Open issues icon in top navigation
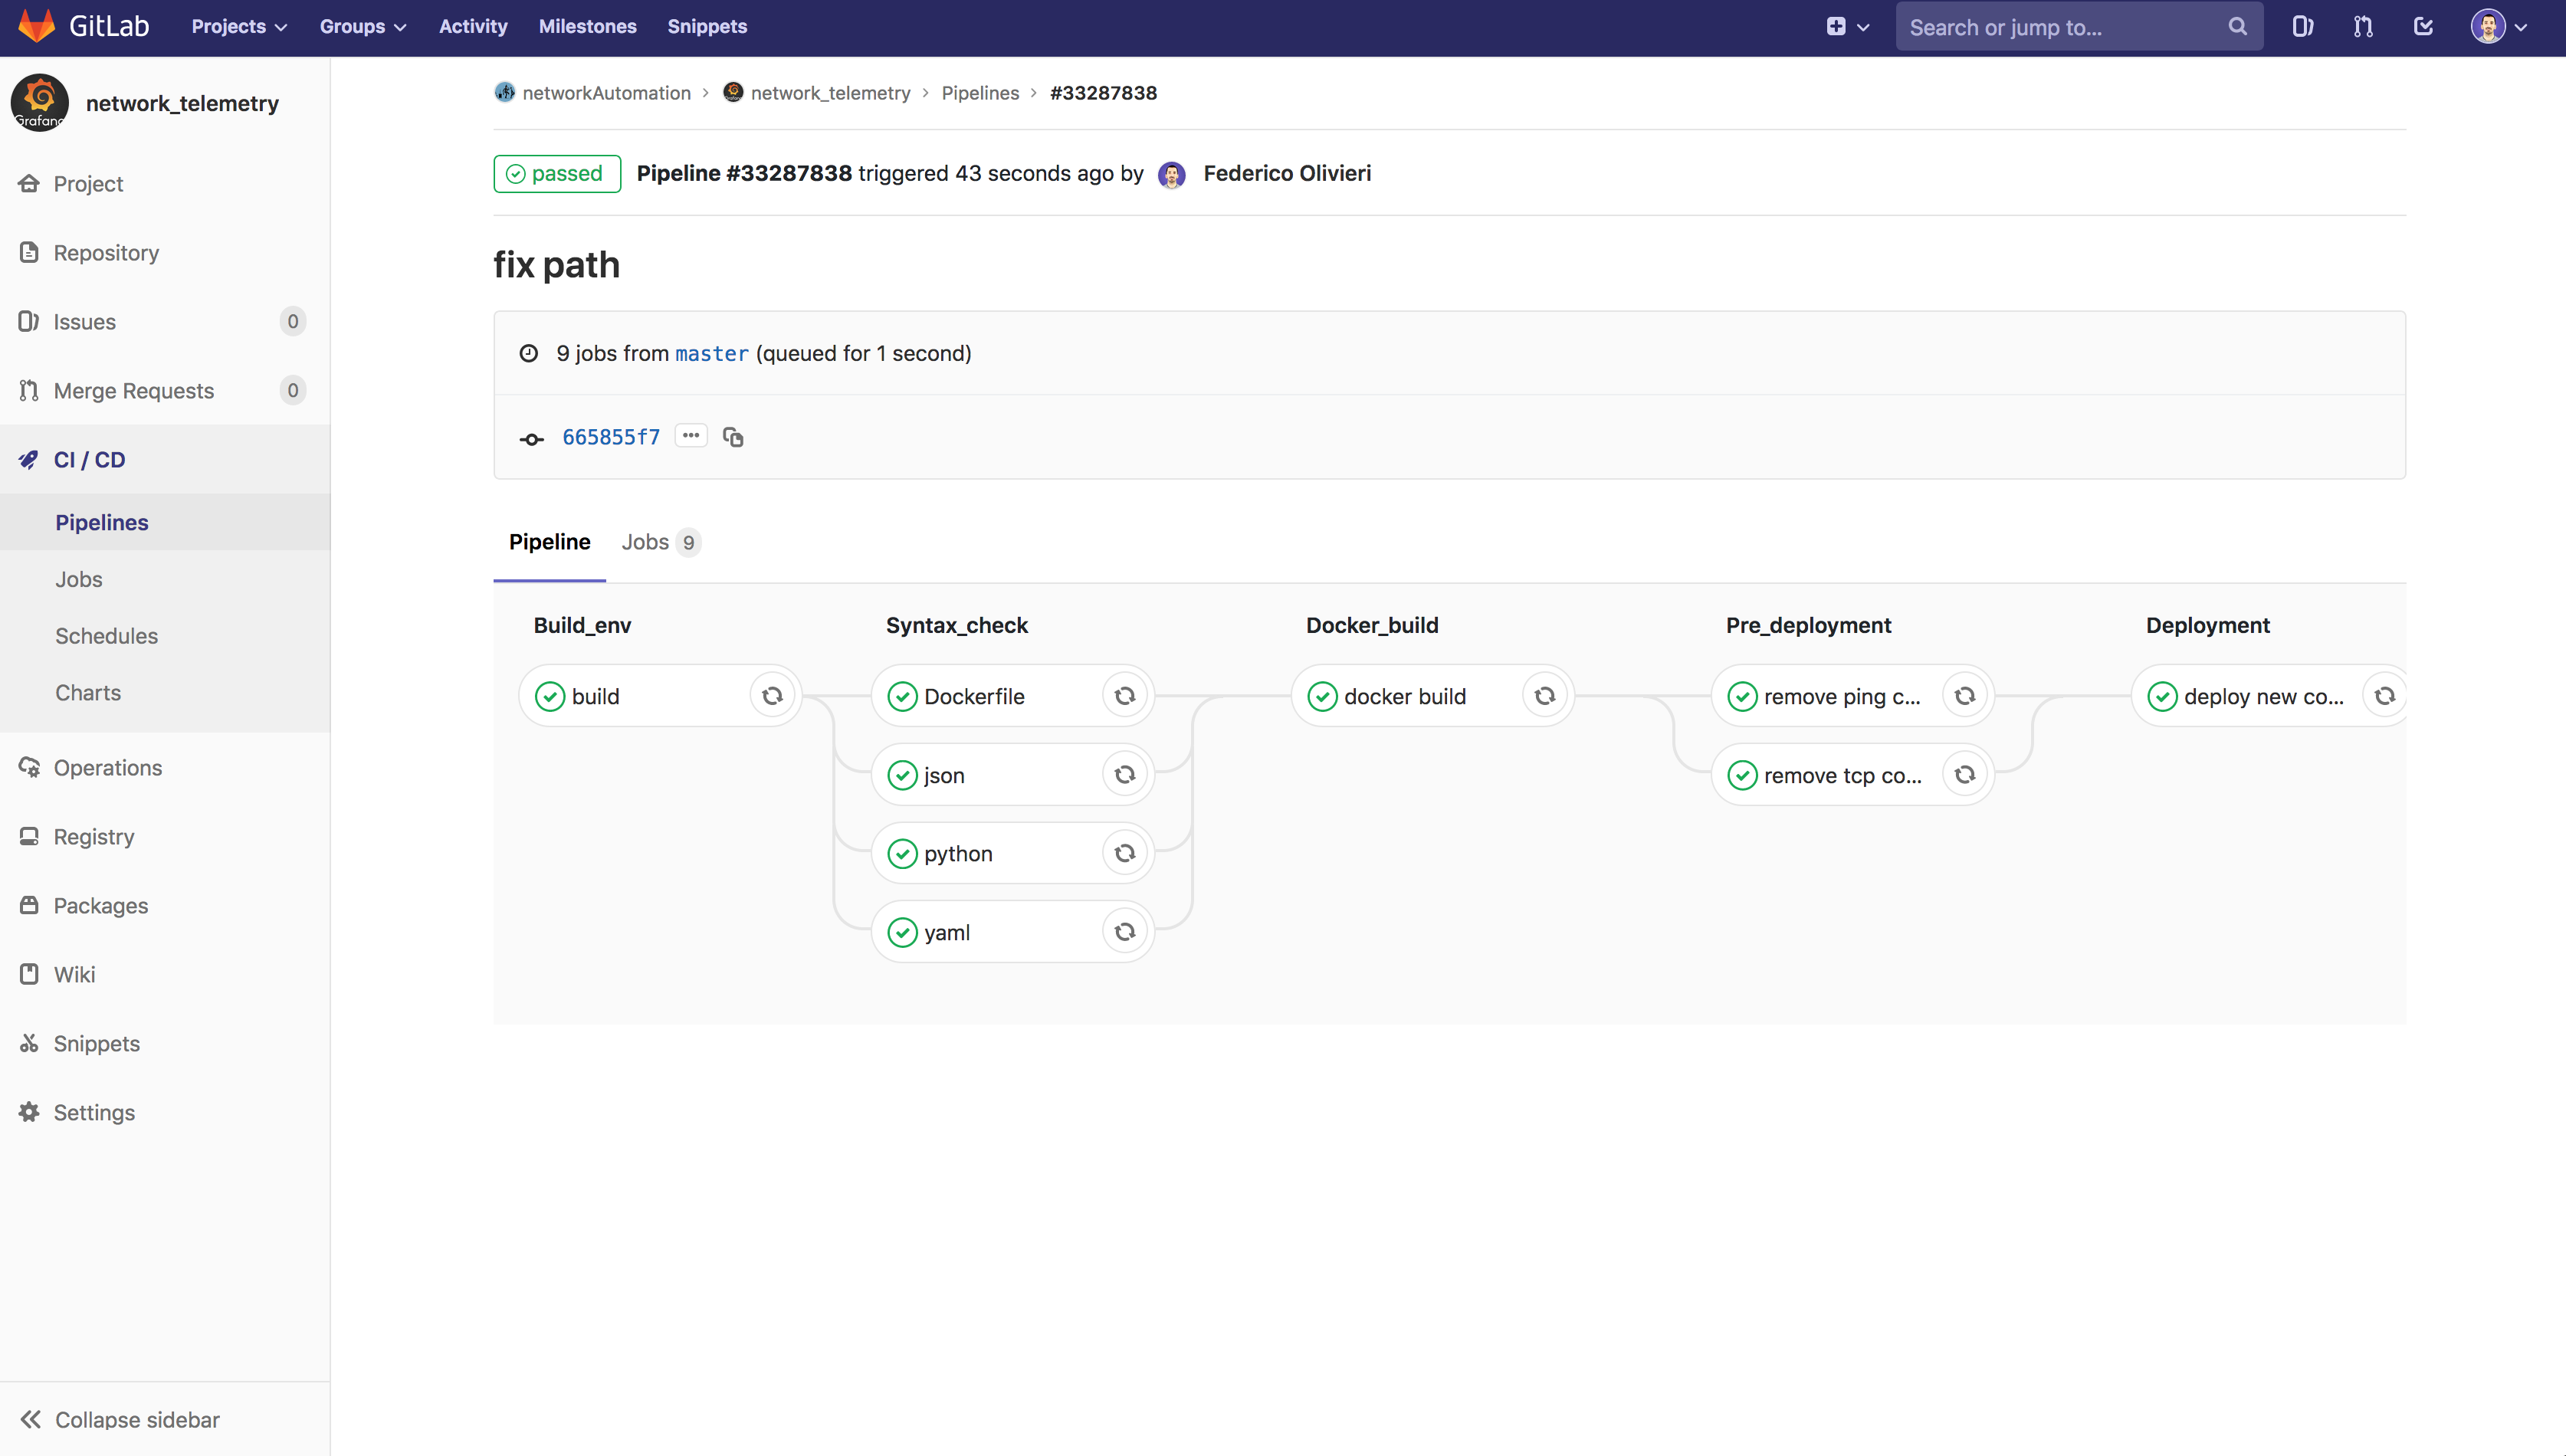 point(2302,27)
